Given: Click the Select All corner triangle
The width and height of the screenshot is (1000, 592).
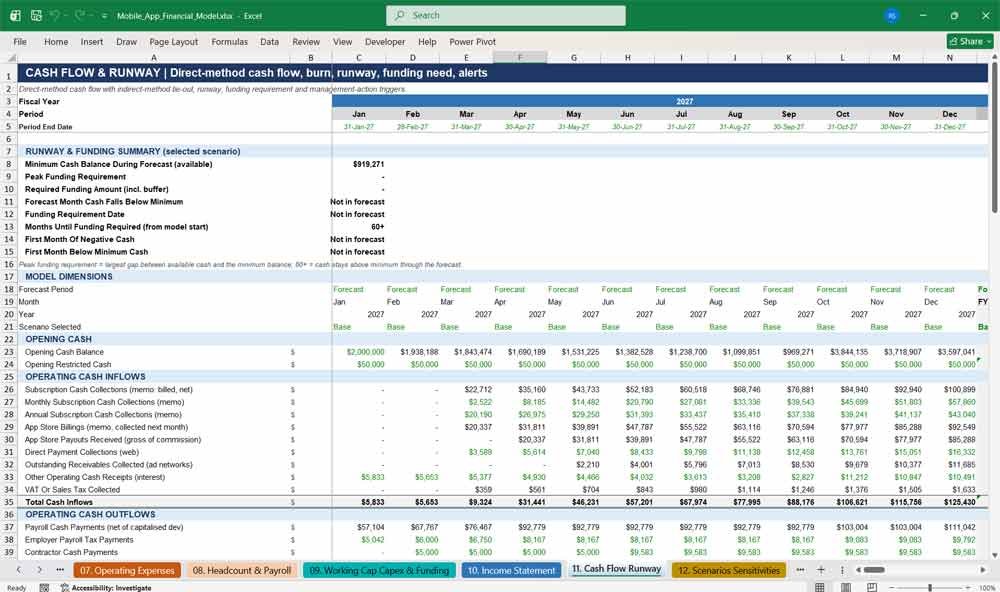Looking at the screenshot, I should point(11,57).
